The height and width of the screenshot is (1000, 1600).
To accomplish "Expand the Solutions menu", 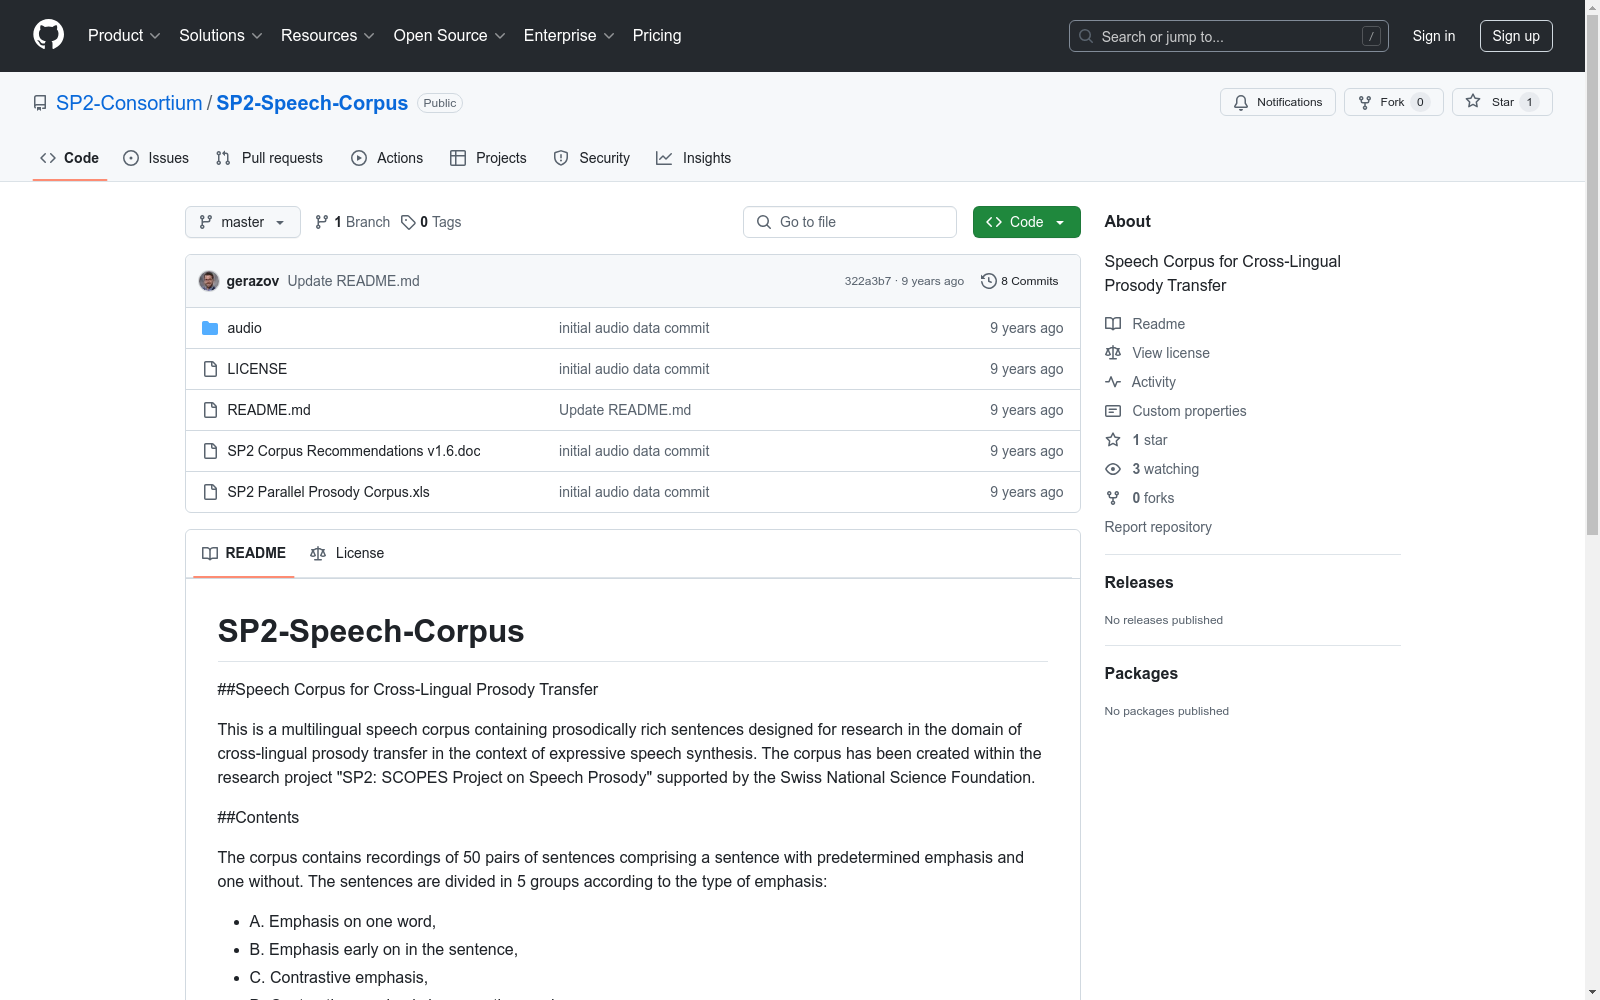I will (221, 35).
